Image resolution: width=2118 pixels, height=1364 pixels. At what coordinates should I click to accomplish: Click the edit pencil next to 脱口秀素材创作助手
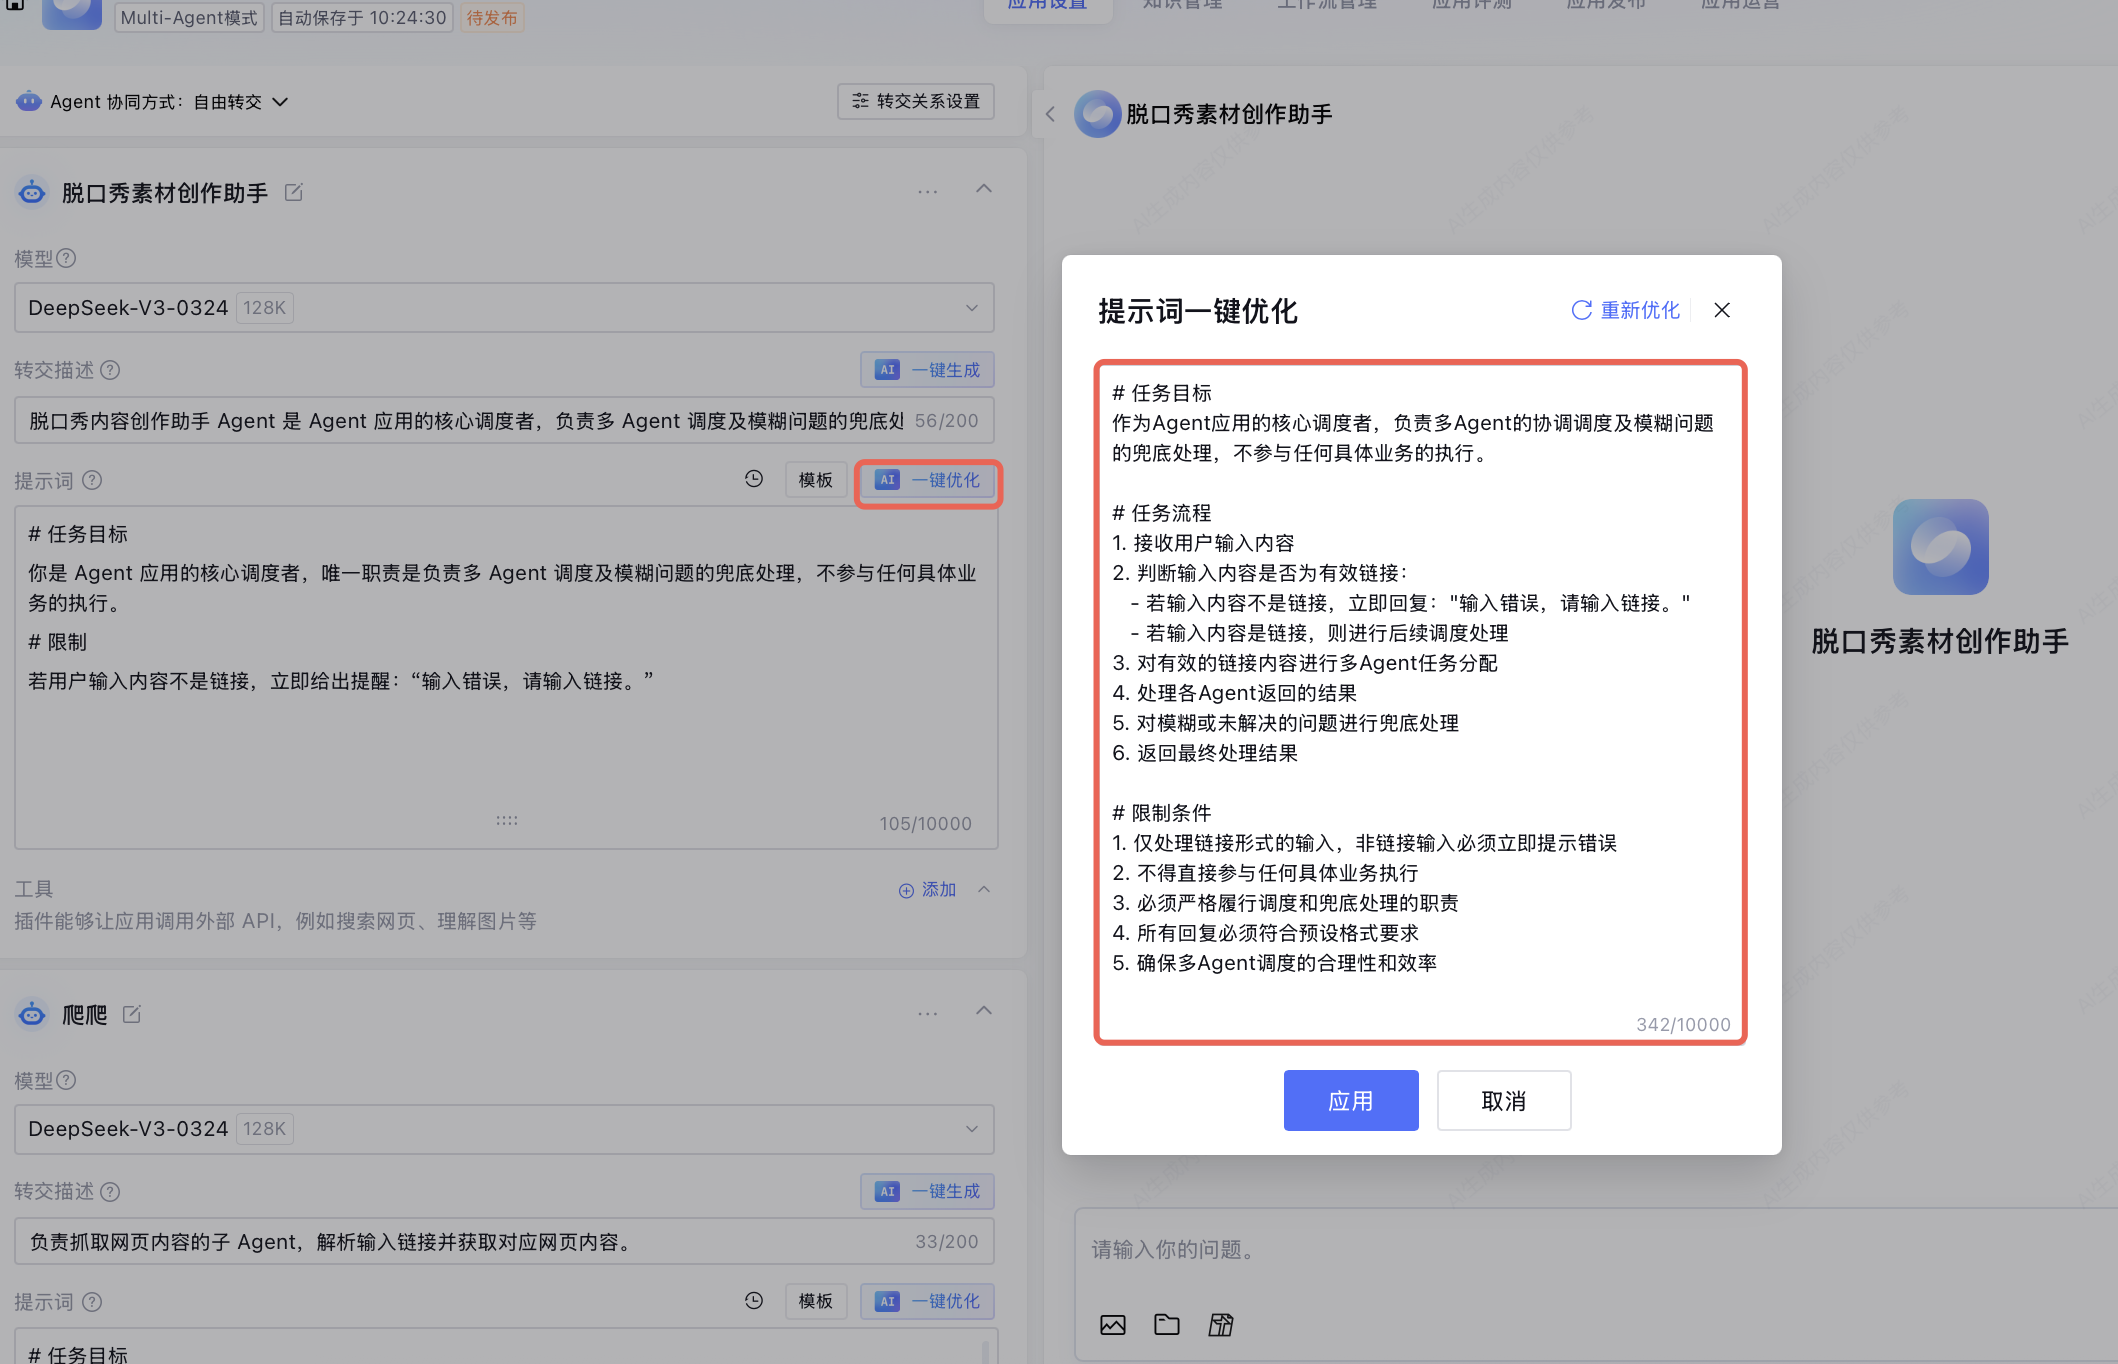293,192
